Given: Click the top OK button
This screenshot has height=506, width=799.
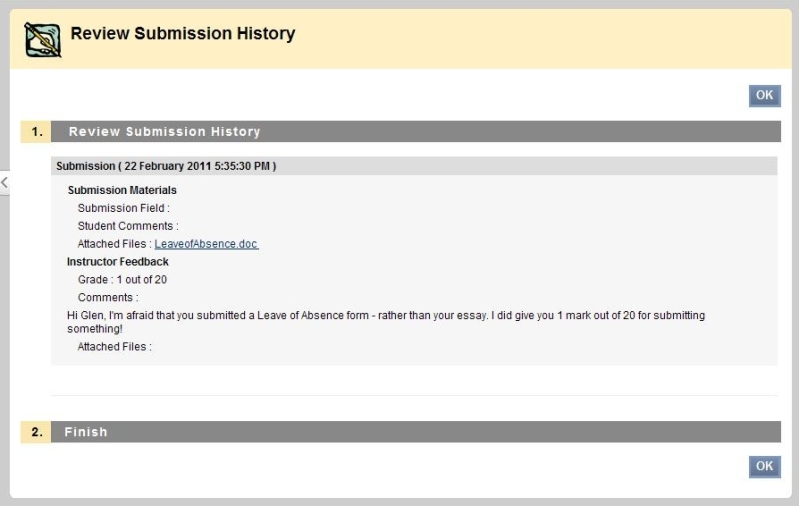Looking at the screenshot, I should (764, 95).
